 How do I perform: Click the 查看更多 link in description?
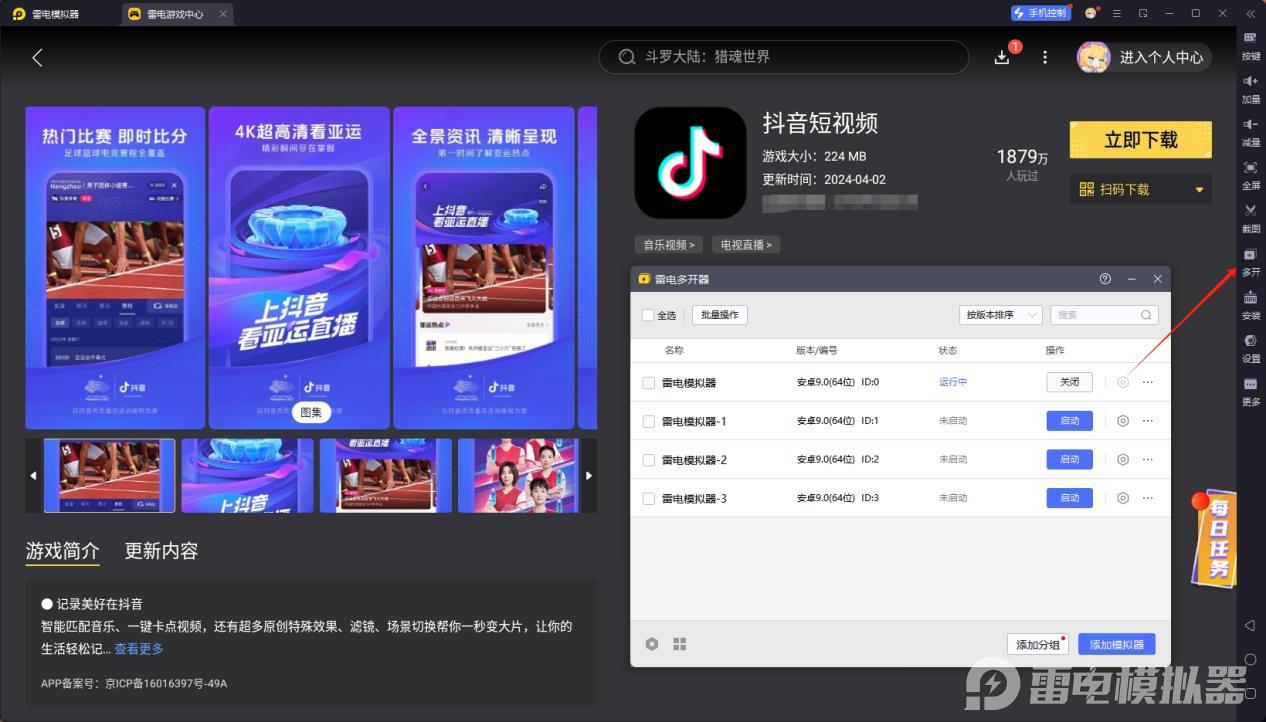(139, 649)
